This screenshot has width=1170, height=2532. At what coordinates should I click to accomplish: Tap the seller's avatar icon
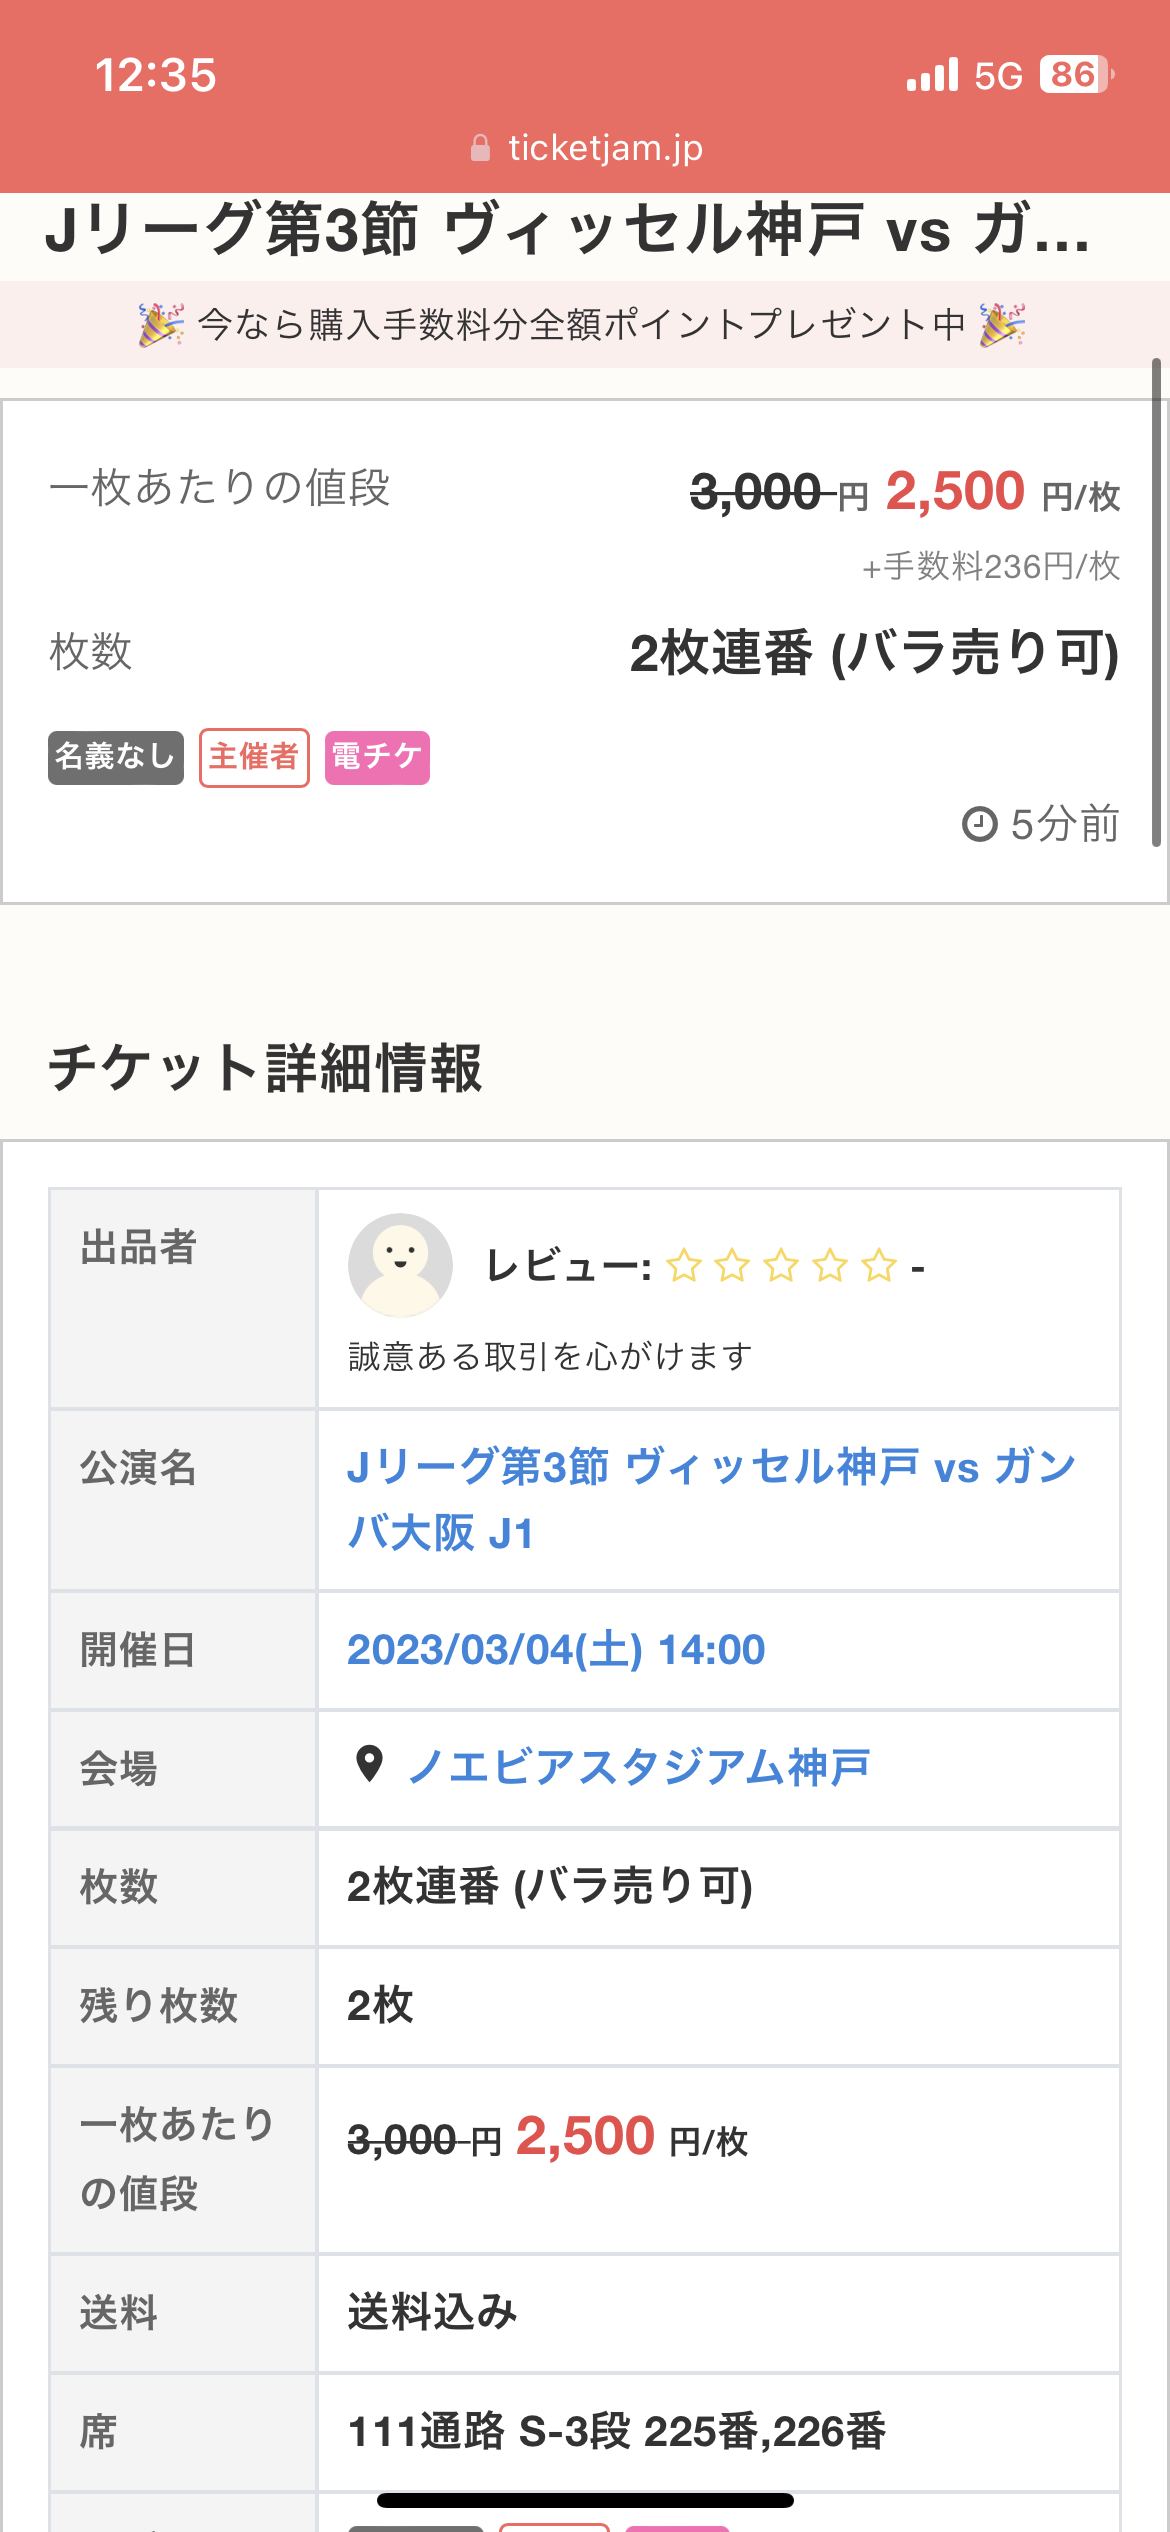pyautogui.click(x=400, y=1265)
